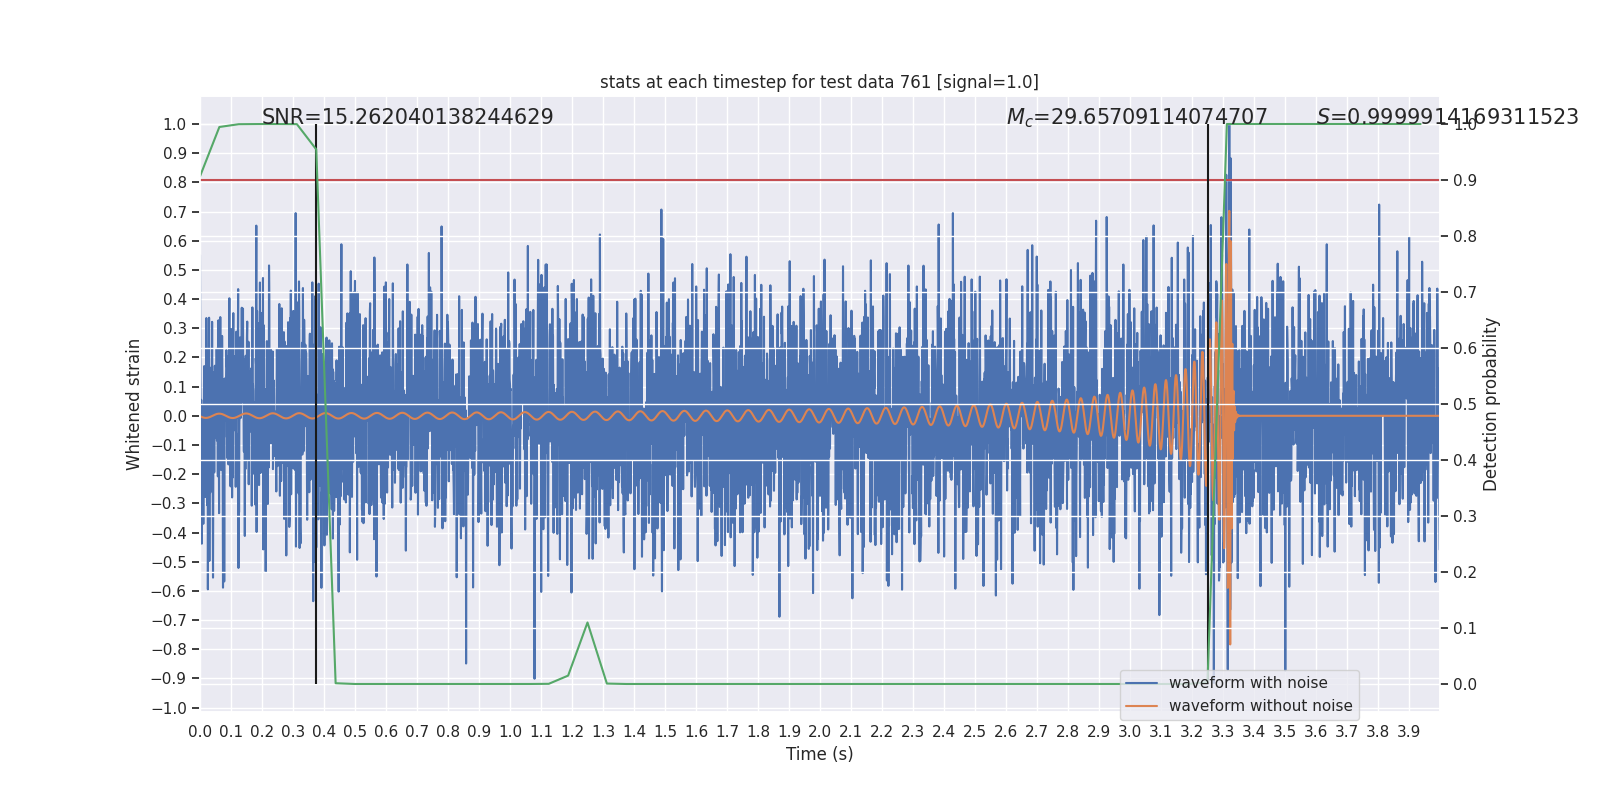This screenshot has width=1600, height=800.
Task: Click the blue line swatch in the legend
Action: [x=1142, y=683]
